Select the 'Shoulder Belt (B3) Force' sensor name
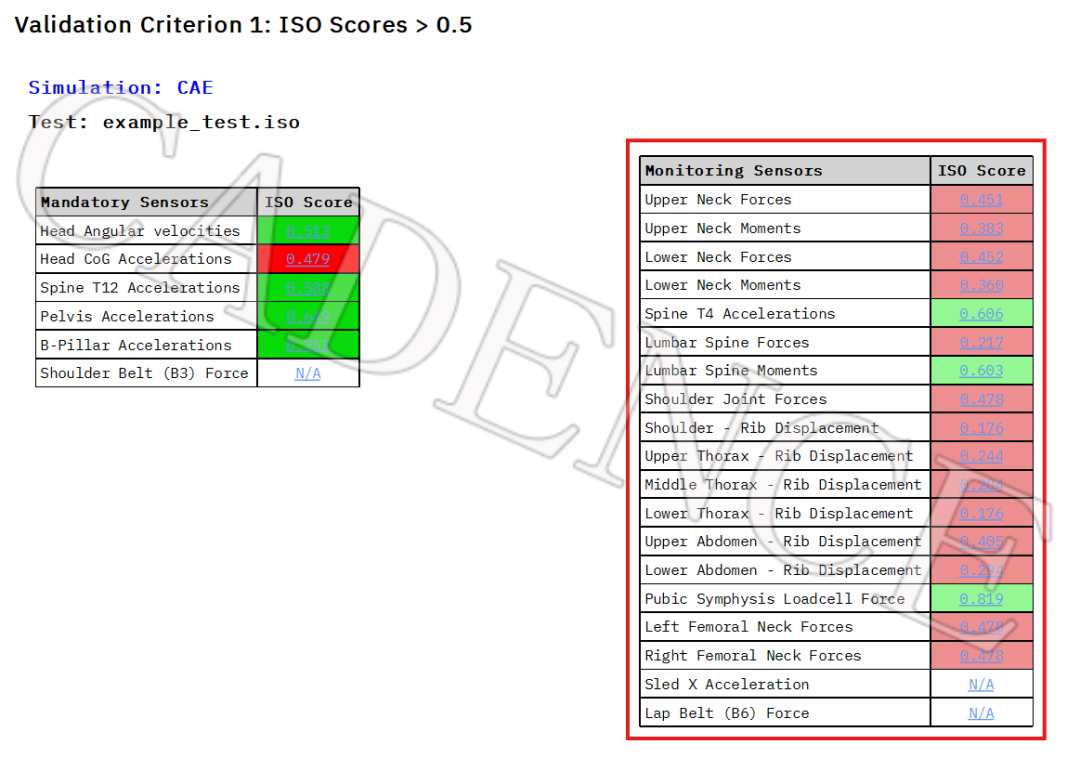This screenshot has width=1080, height=771. [144, 373]
